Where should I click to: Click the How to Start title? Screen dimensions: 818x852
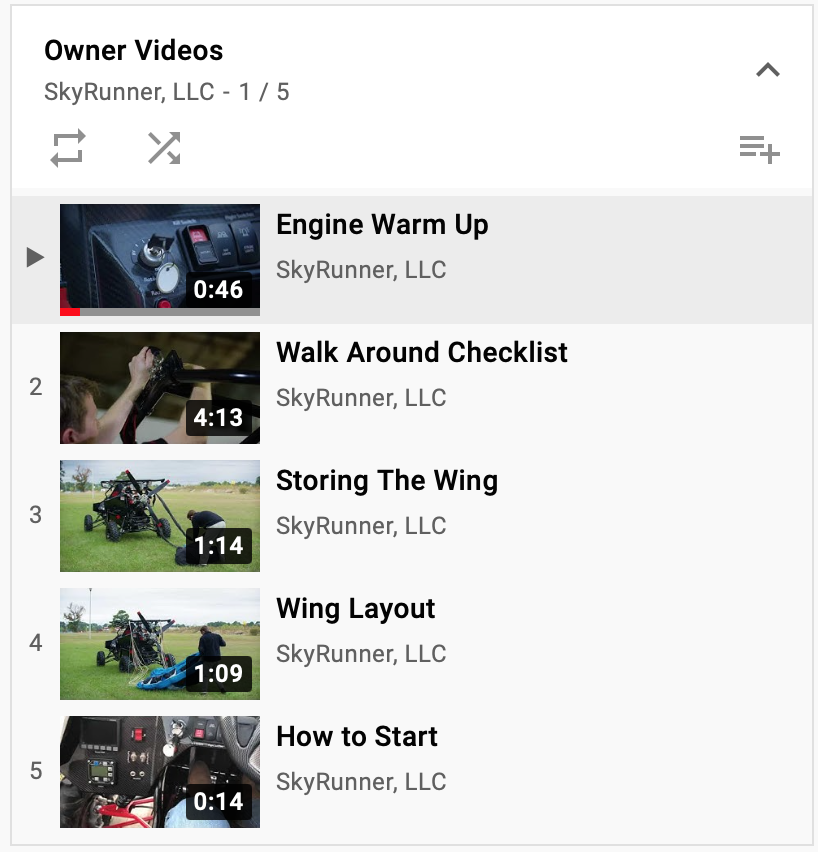(357, 736)
